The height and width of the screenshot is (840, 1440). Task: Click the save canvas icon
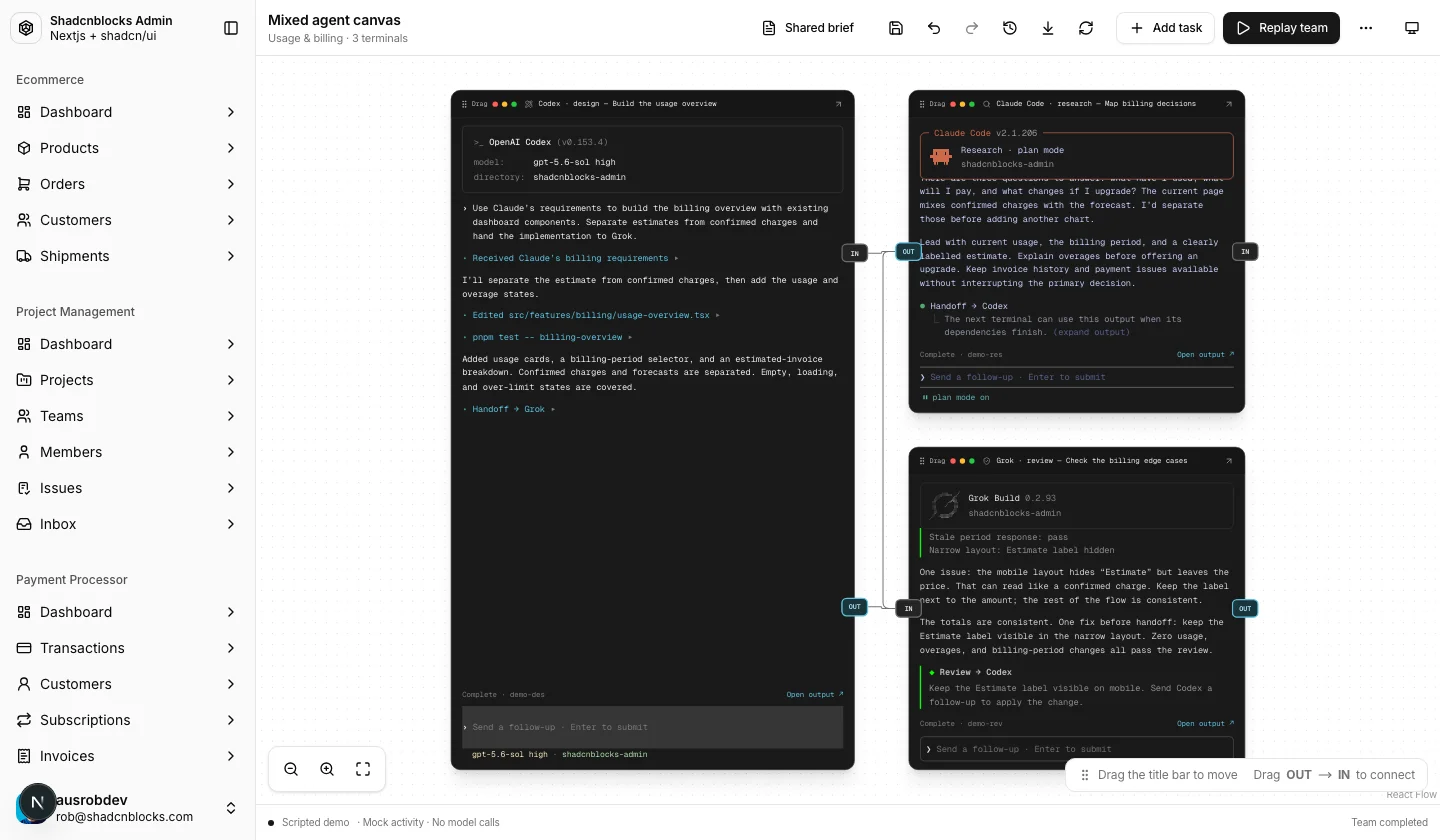click(896, 28)
